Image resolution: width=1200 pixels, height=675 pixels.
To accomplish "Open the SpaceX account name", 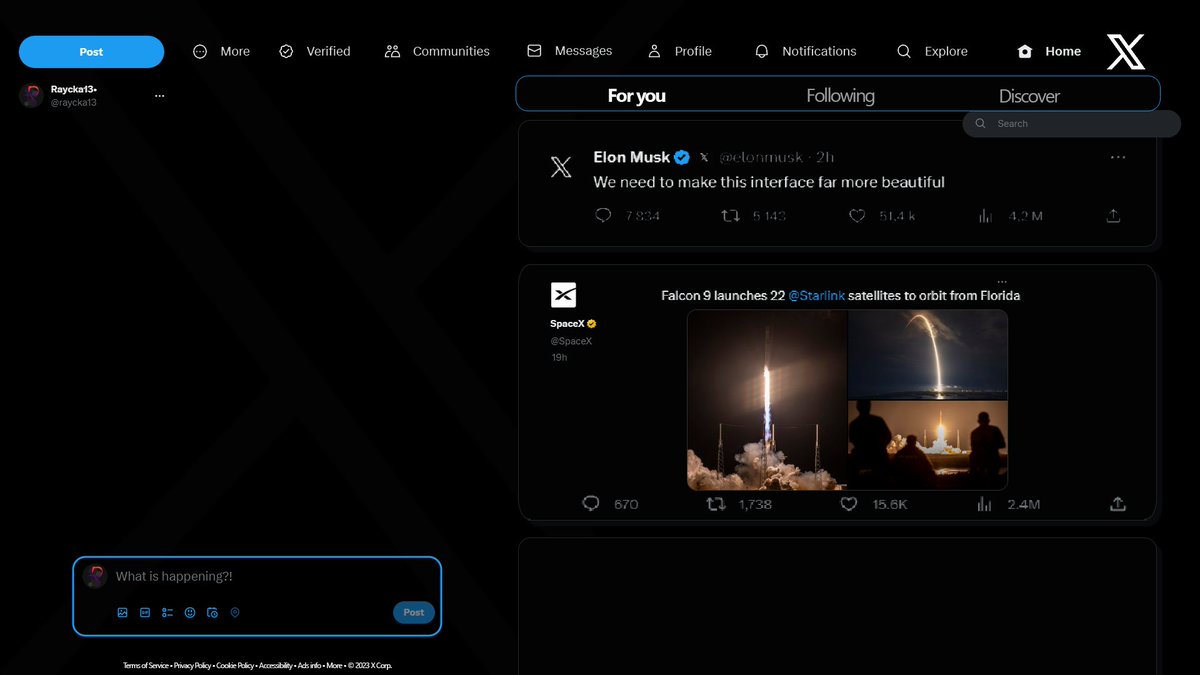I will 566,324.
